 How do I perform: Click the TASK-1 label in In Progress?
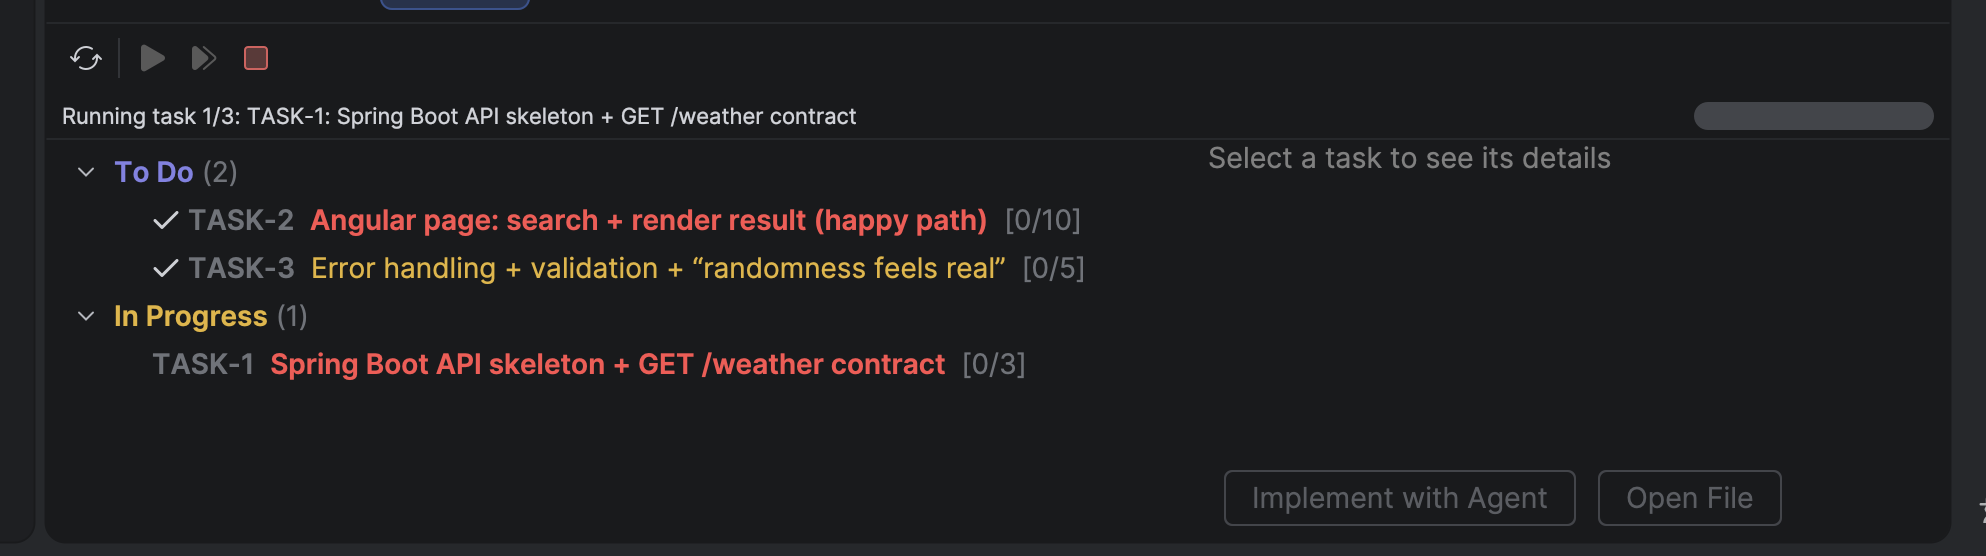(x=203, y=364)
